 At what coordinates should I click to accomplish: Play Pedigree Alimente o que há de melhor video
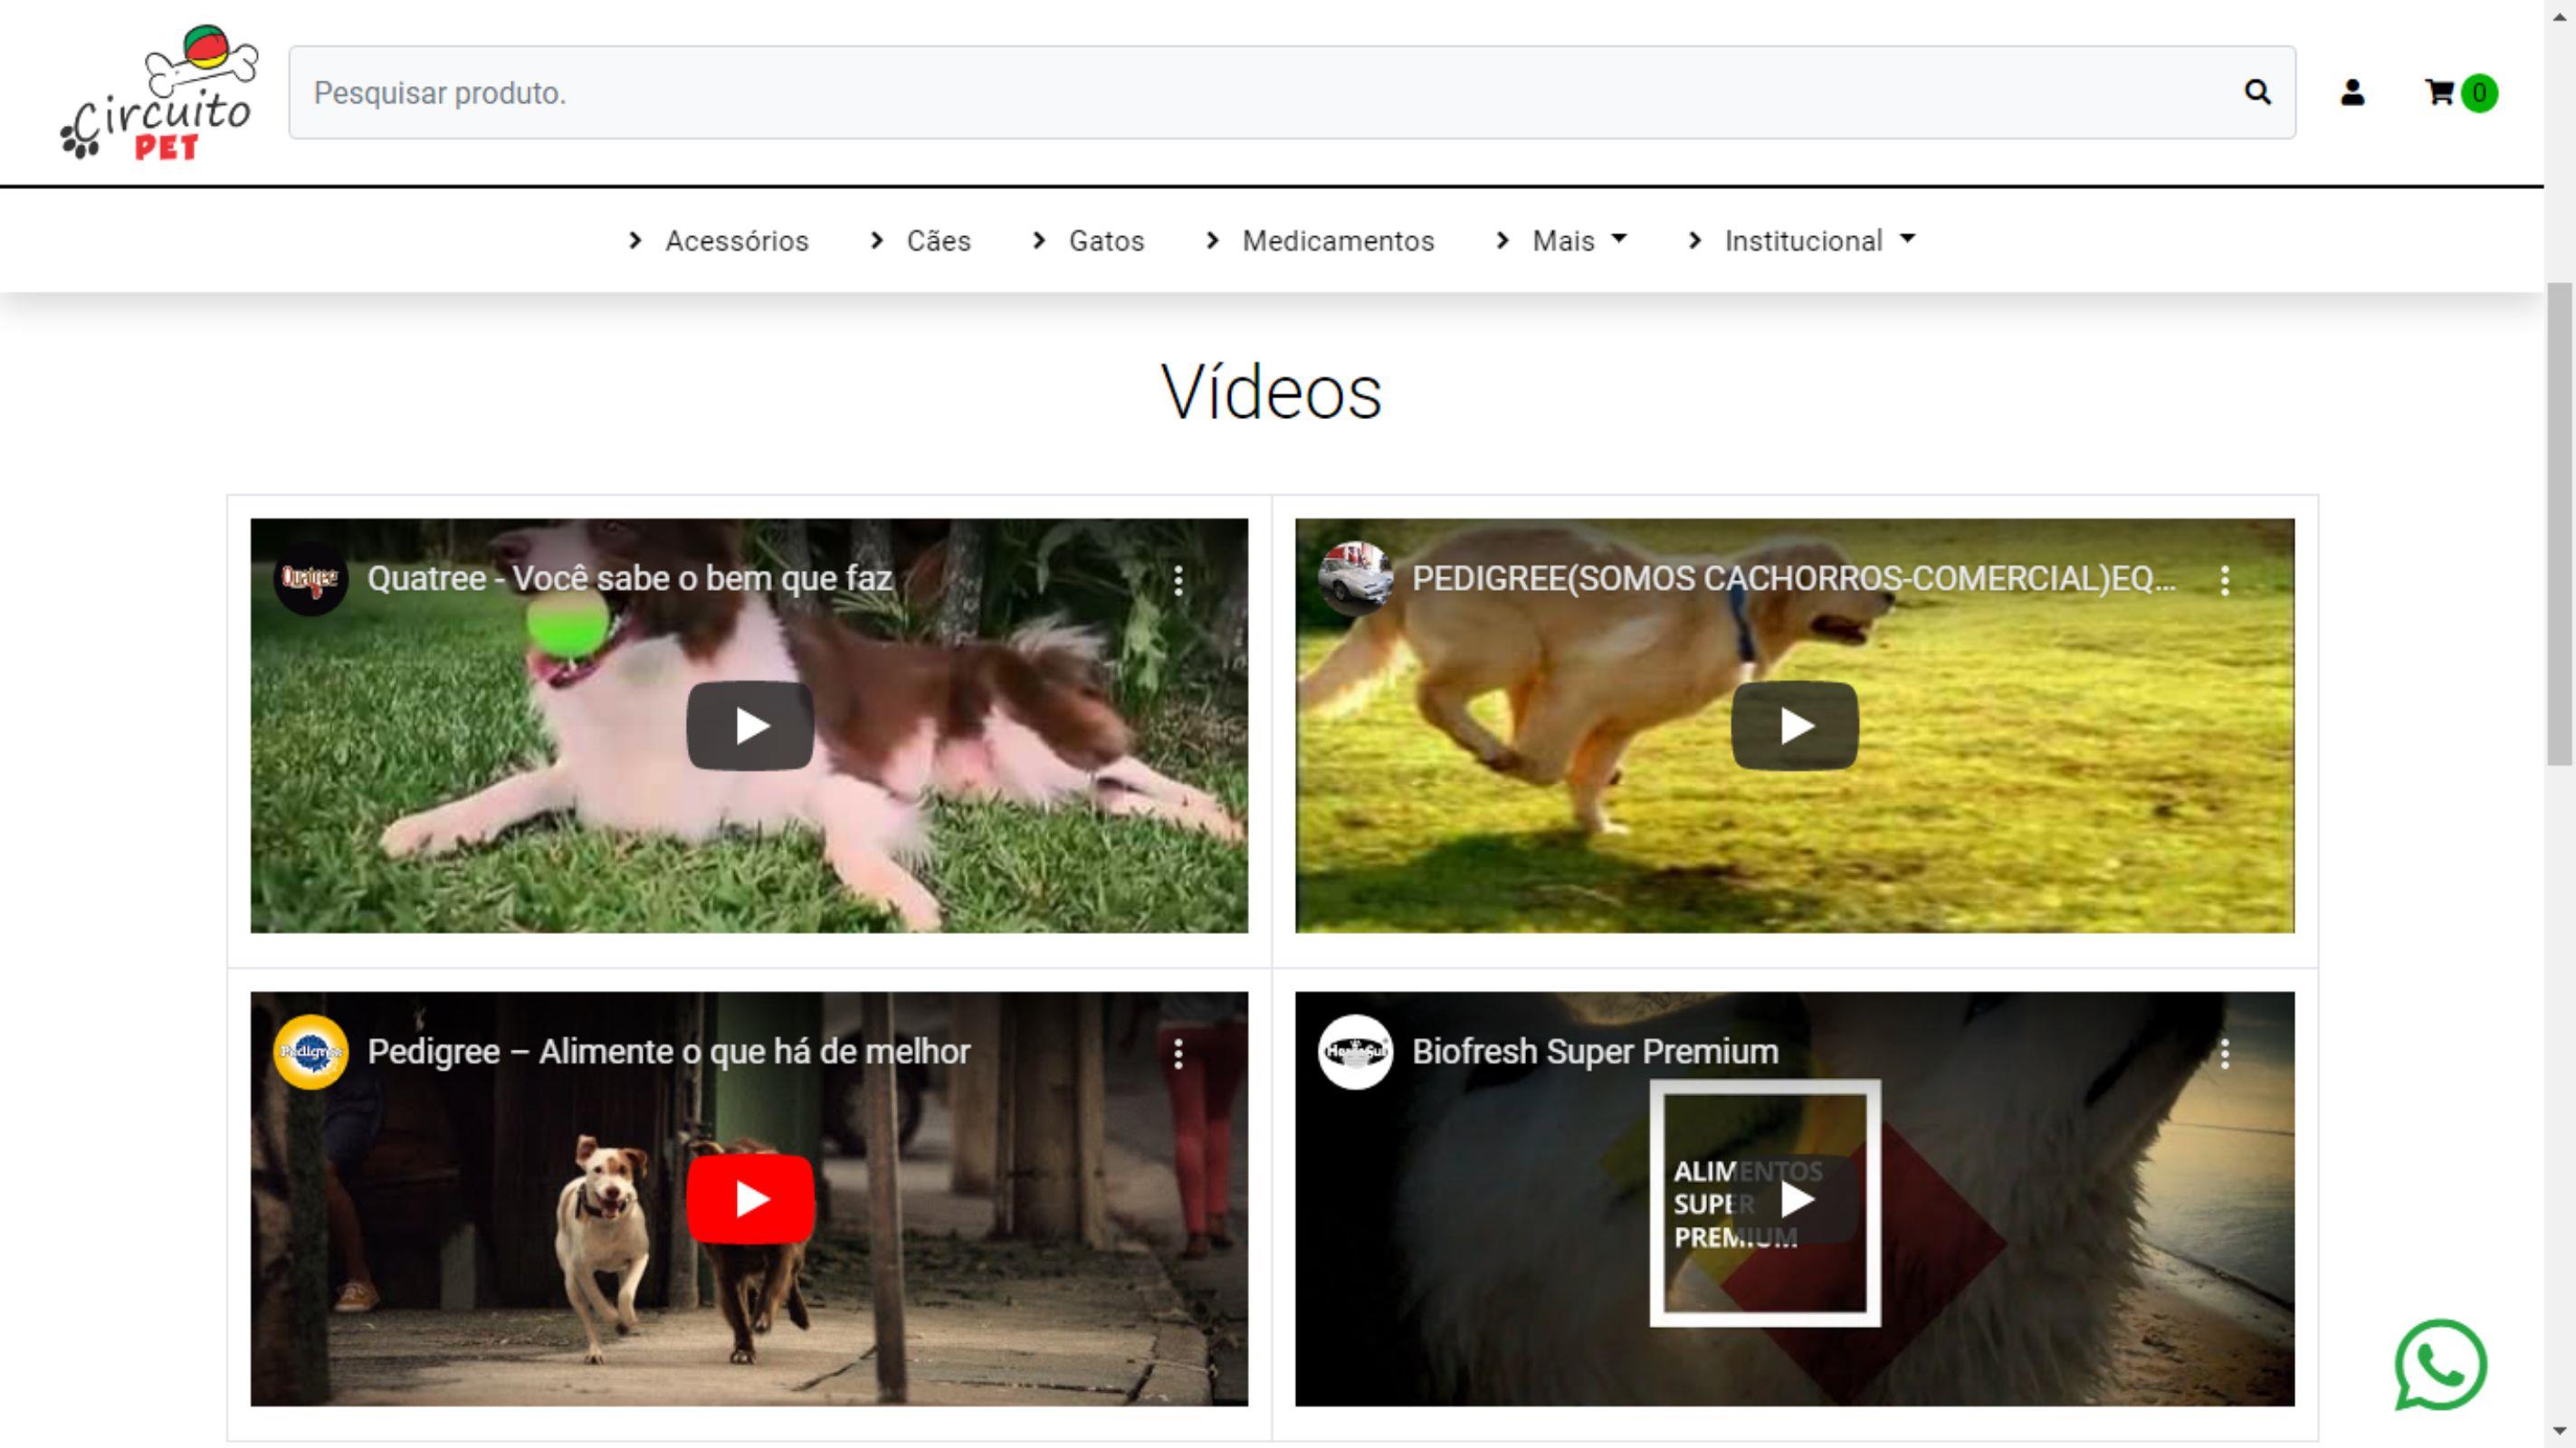coord(749,1199)
